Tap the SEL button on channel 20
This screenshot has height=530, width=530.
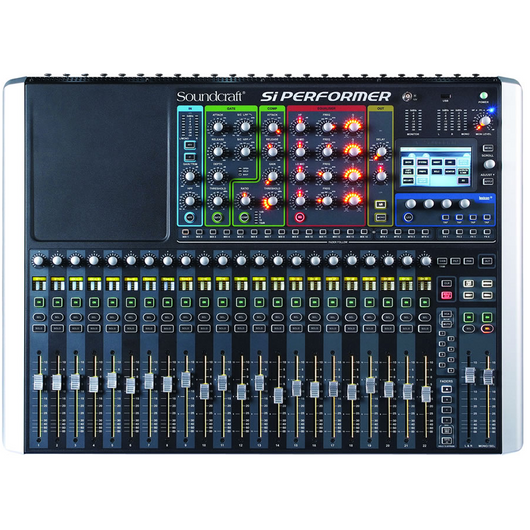(x=388, y=317)
